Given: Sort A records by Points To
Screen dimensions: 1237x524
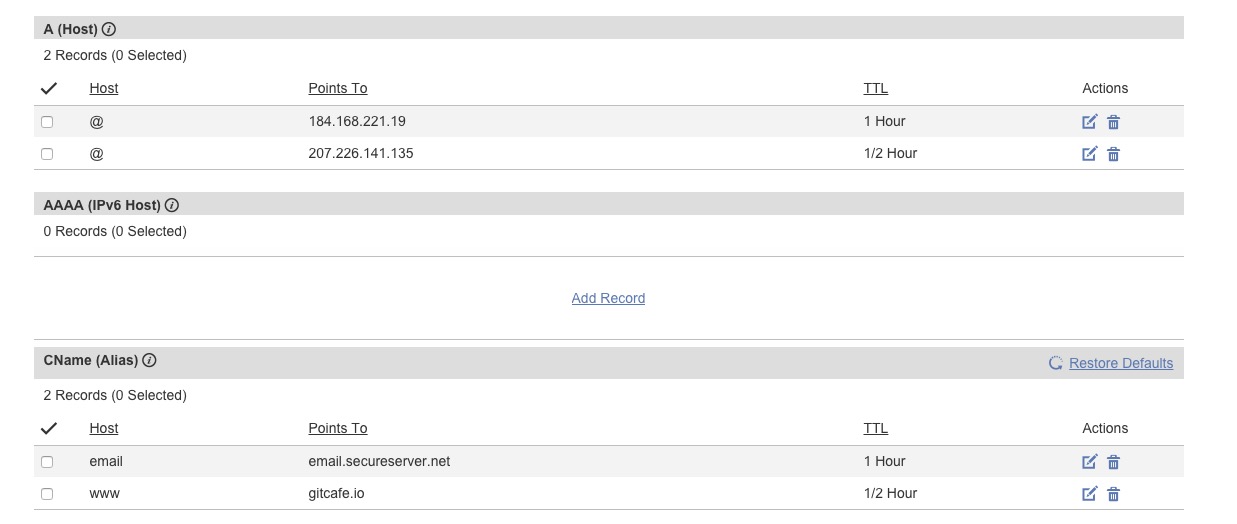Looking at the screenshot, I should [x=338, y=88].
